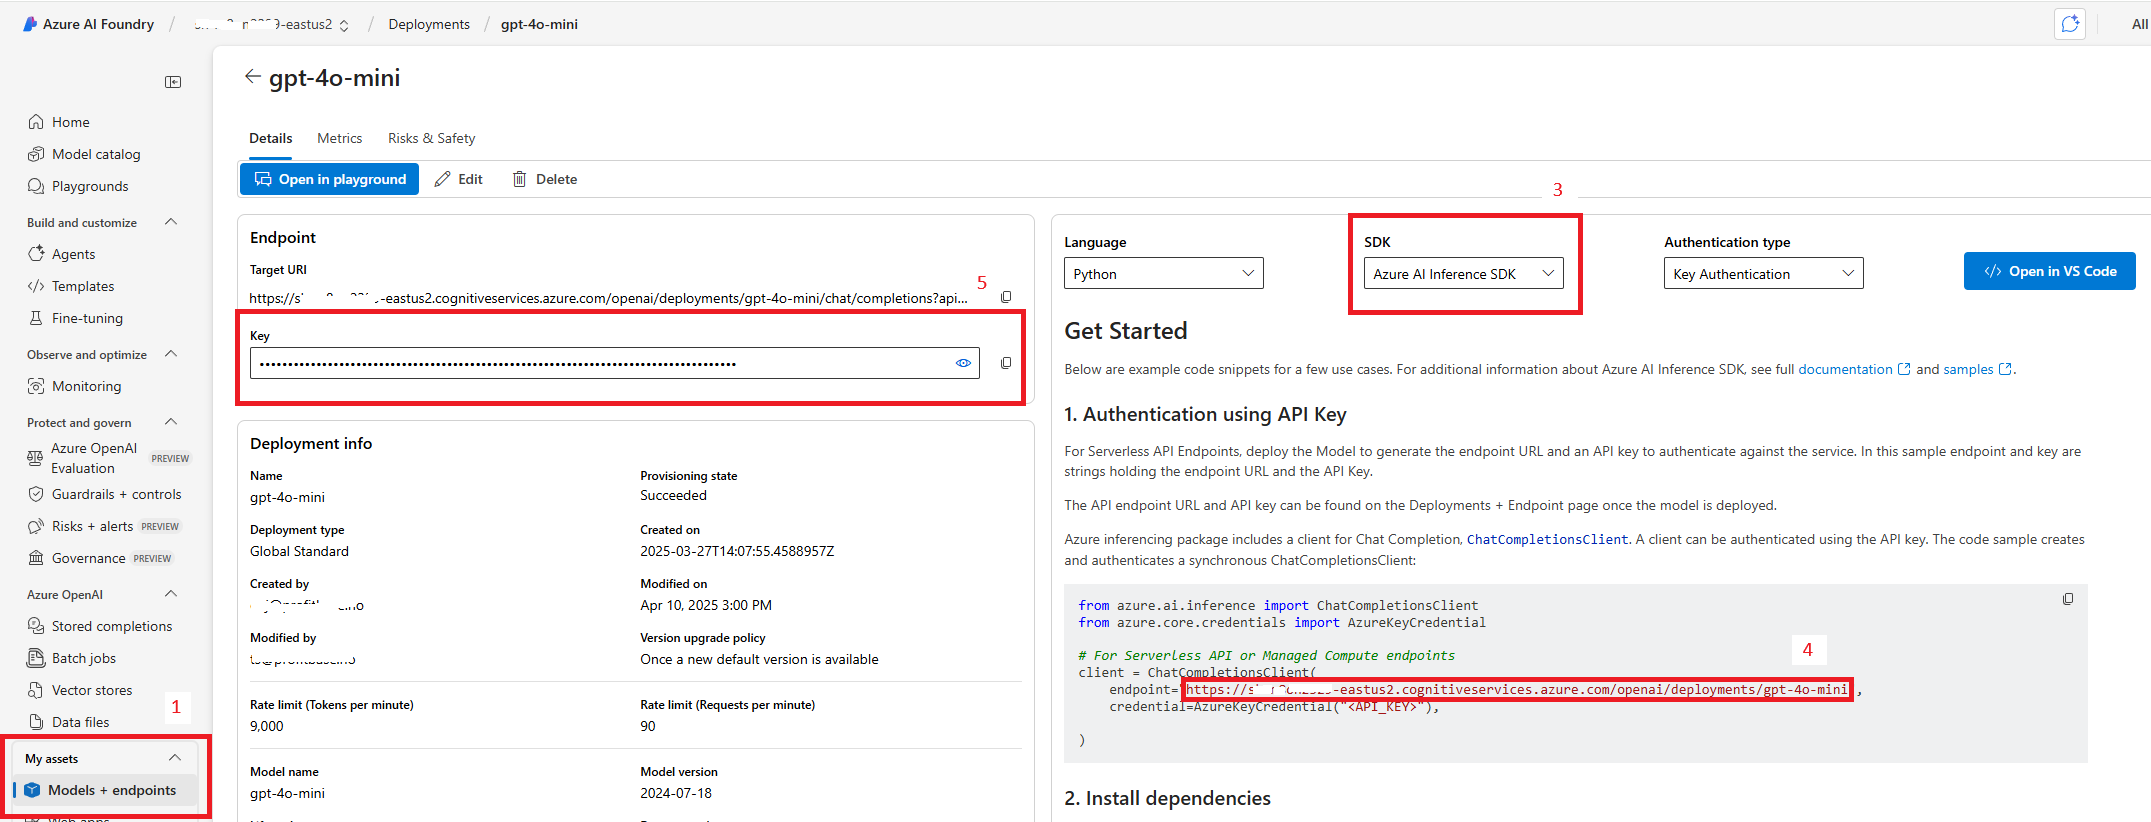Viewport: 2151px width, 822px height.
Task: Click the Delete trash icon
Action: 519,179
